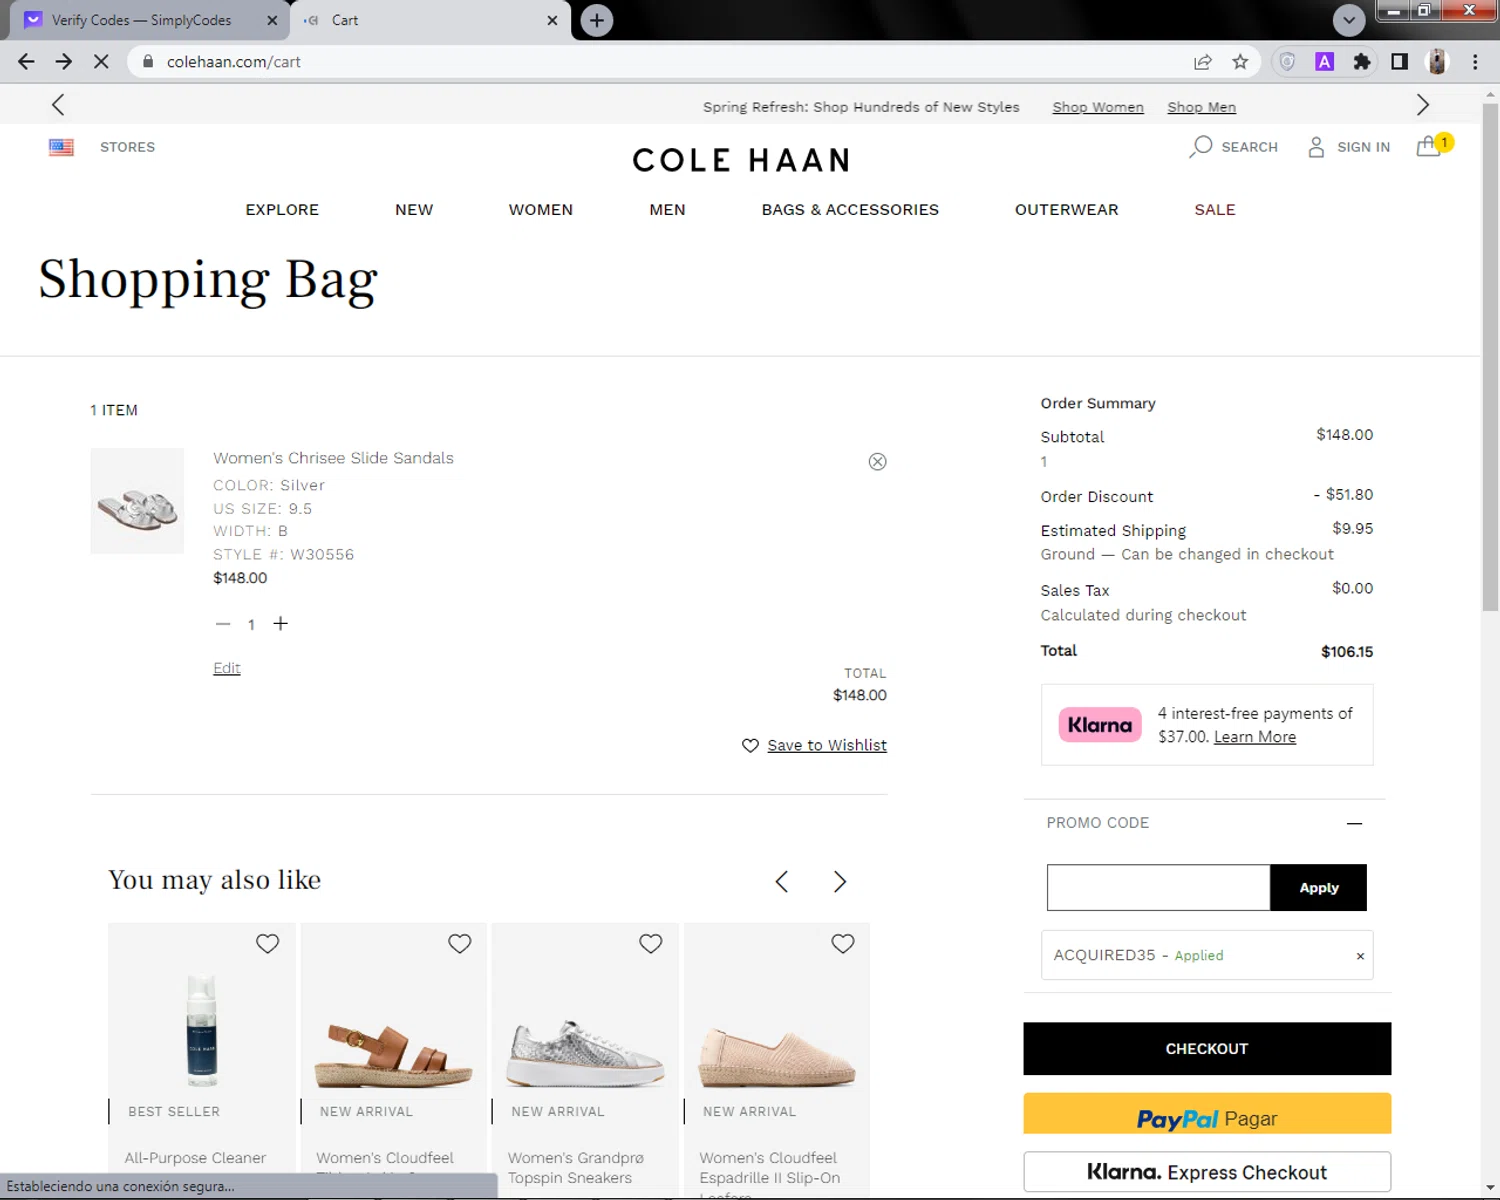The height and width of the screenshot is (1200, 1500).
Task: Collapse the PROMO CODE section
Action: [x=1354, y=823]
